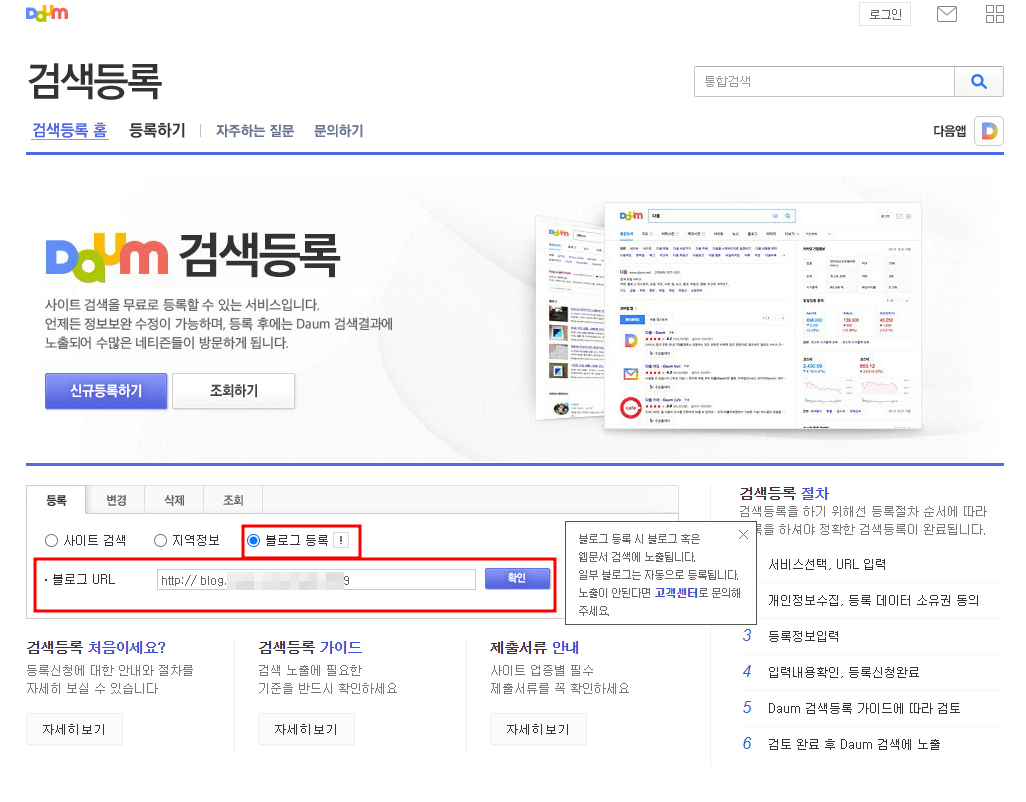The image size is (1026, 802).
Task: Click the 검색등록 절차 heading
Action: pos(784,493)
